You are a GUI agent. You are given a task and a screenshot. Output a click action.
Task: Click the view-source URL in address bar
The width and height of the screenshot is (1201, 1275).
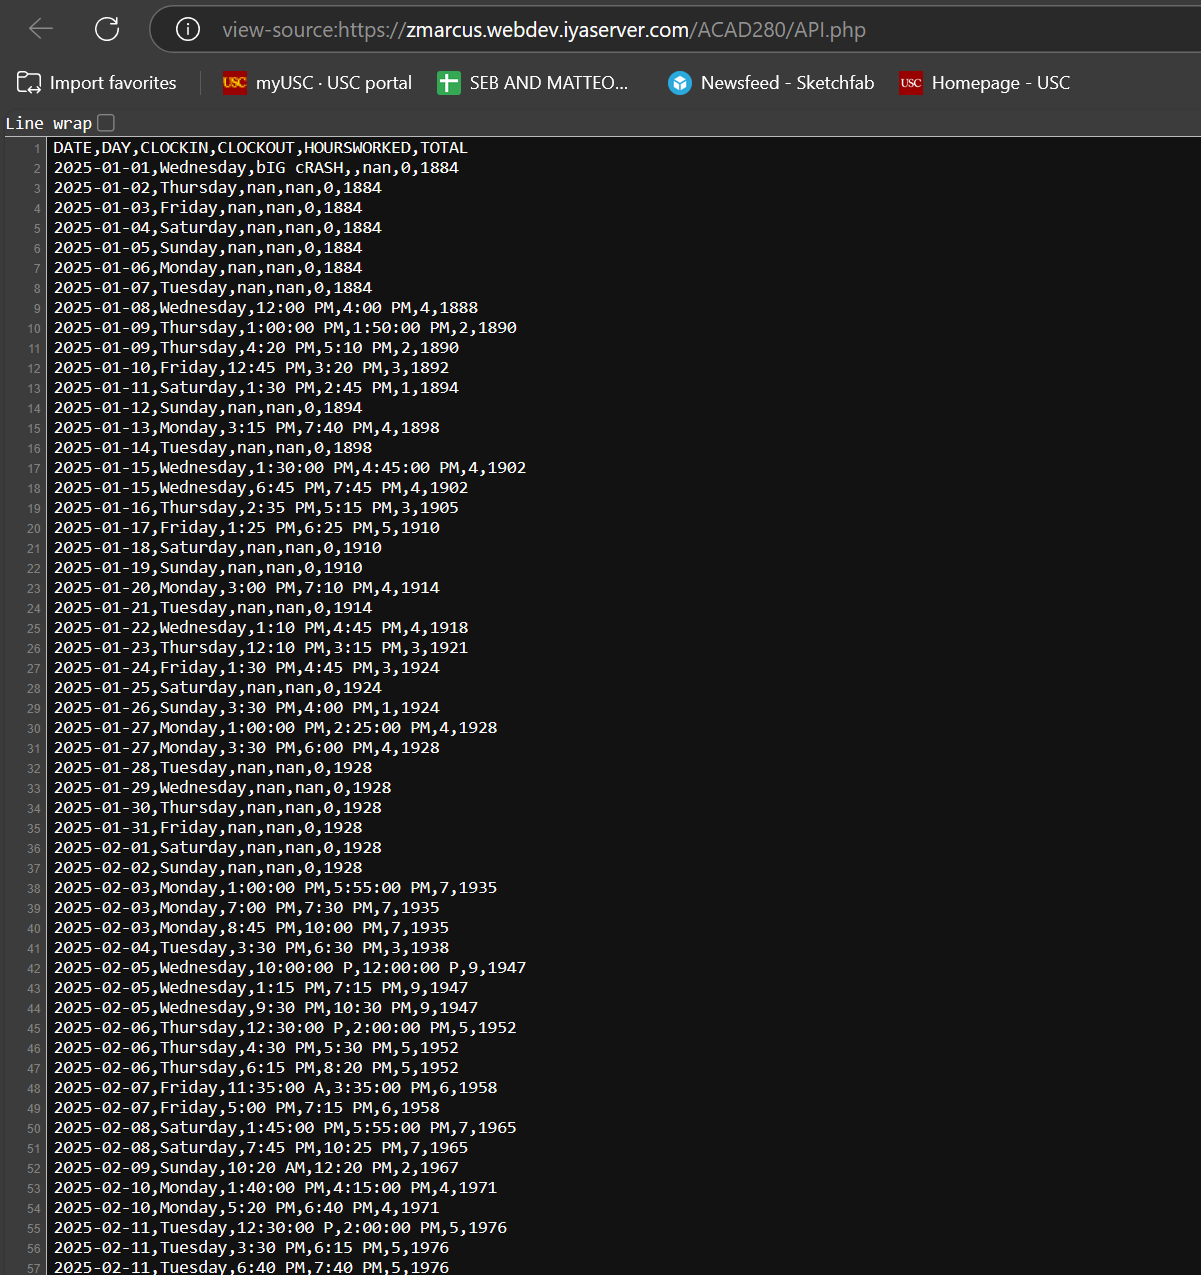(x=544, y=30)
